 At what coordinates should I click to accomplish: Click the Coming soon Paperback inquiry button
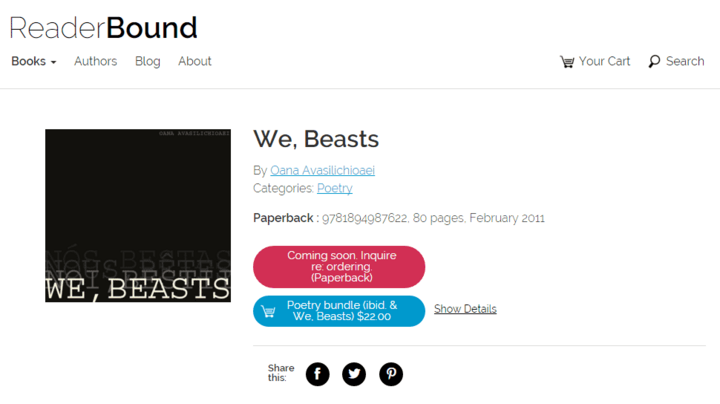point(339,267)
